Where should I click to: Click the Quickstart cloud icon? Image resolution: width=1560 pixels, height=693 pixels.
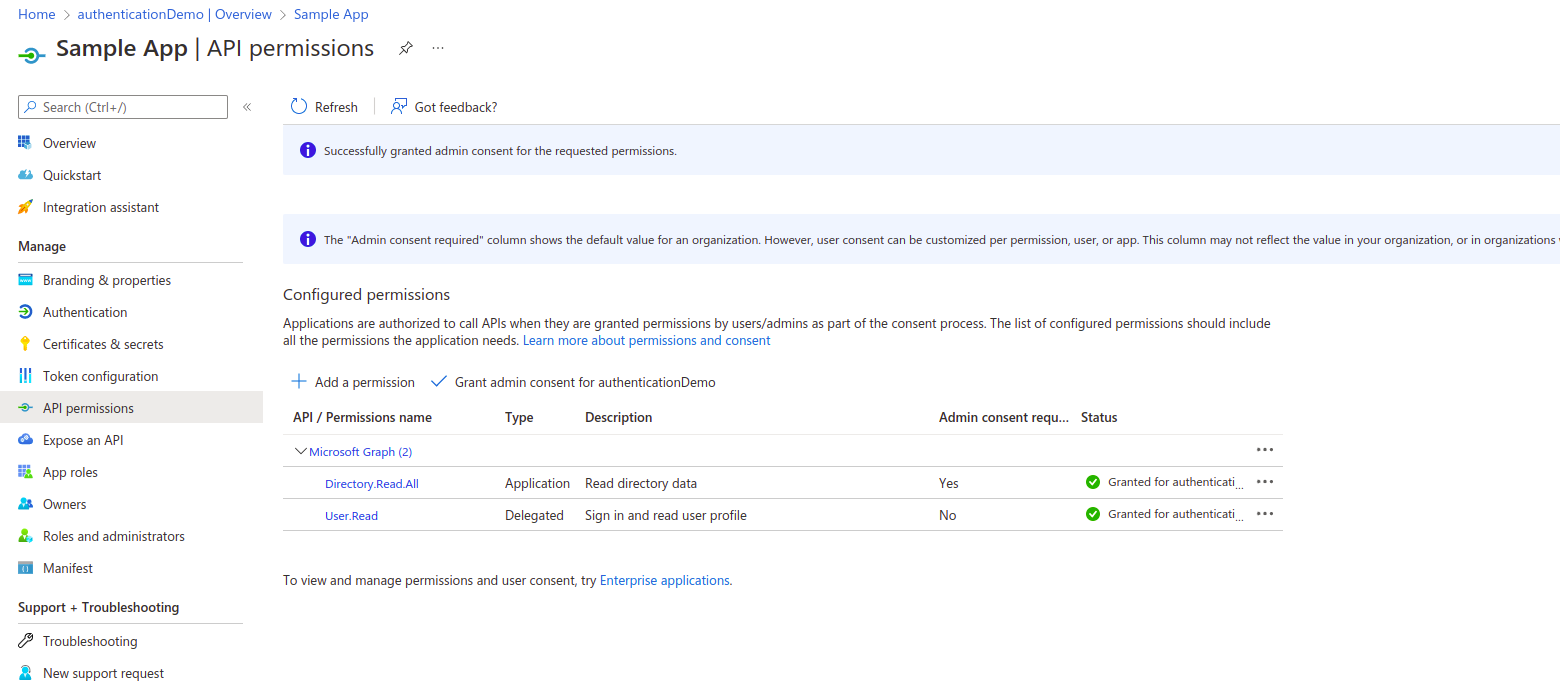26,175
